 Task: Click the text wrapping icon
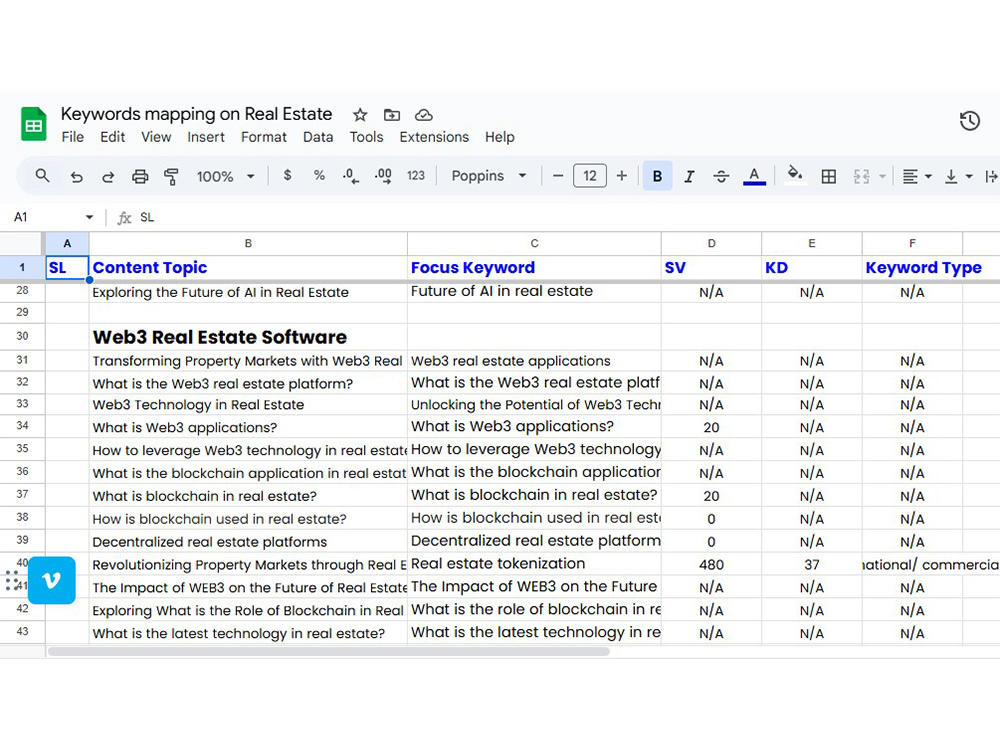click(x=991, y=177)
